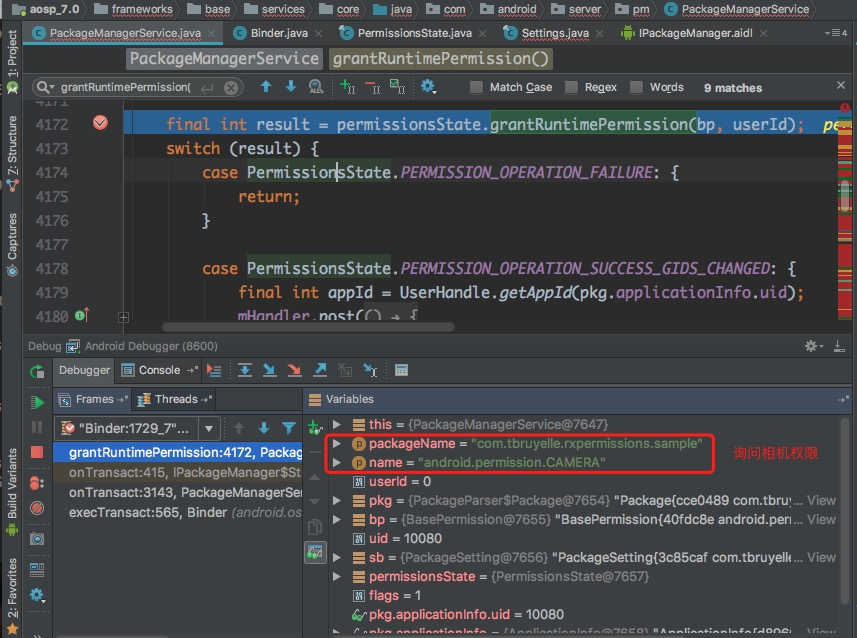Click the Resume Program green arrow

[38, 402]
